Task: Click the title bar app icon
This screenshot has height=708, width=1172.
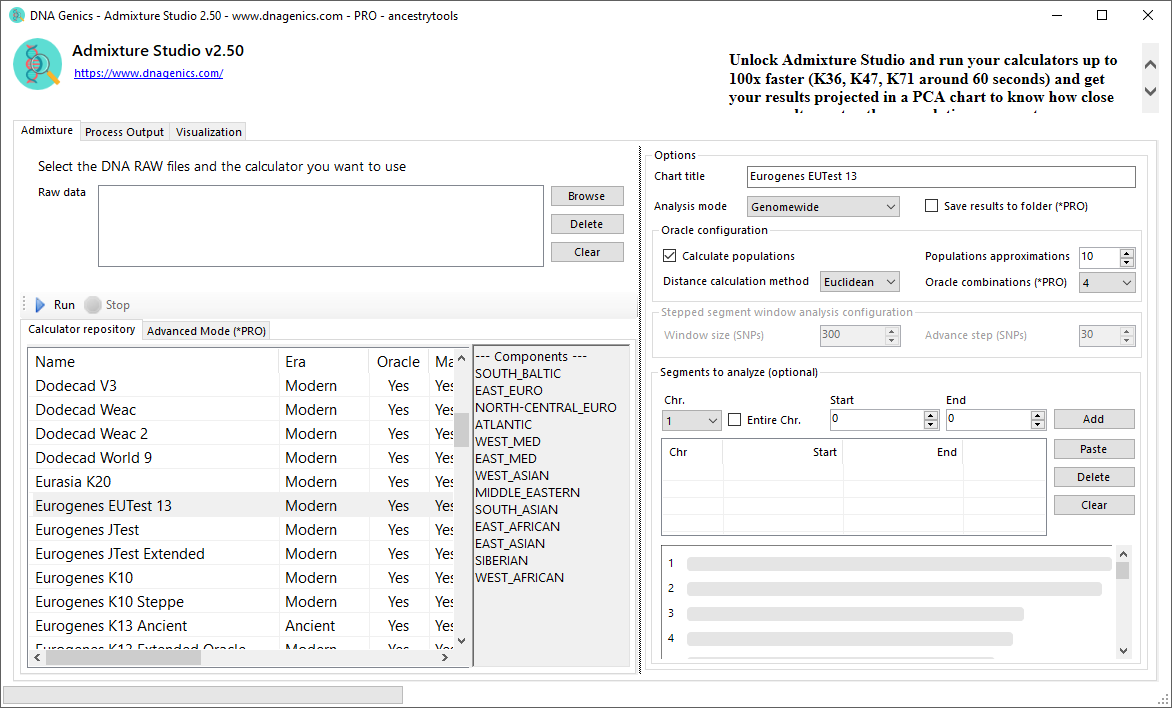Action: click(16, 15)
